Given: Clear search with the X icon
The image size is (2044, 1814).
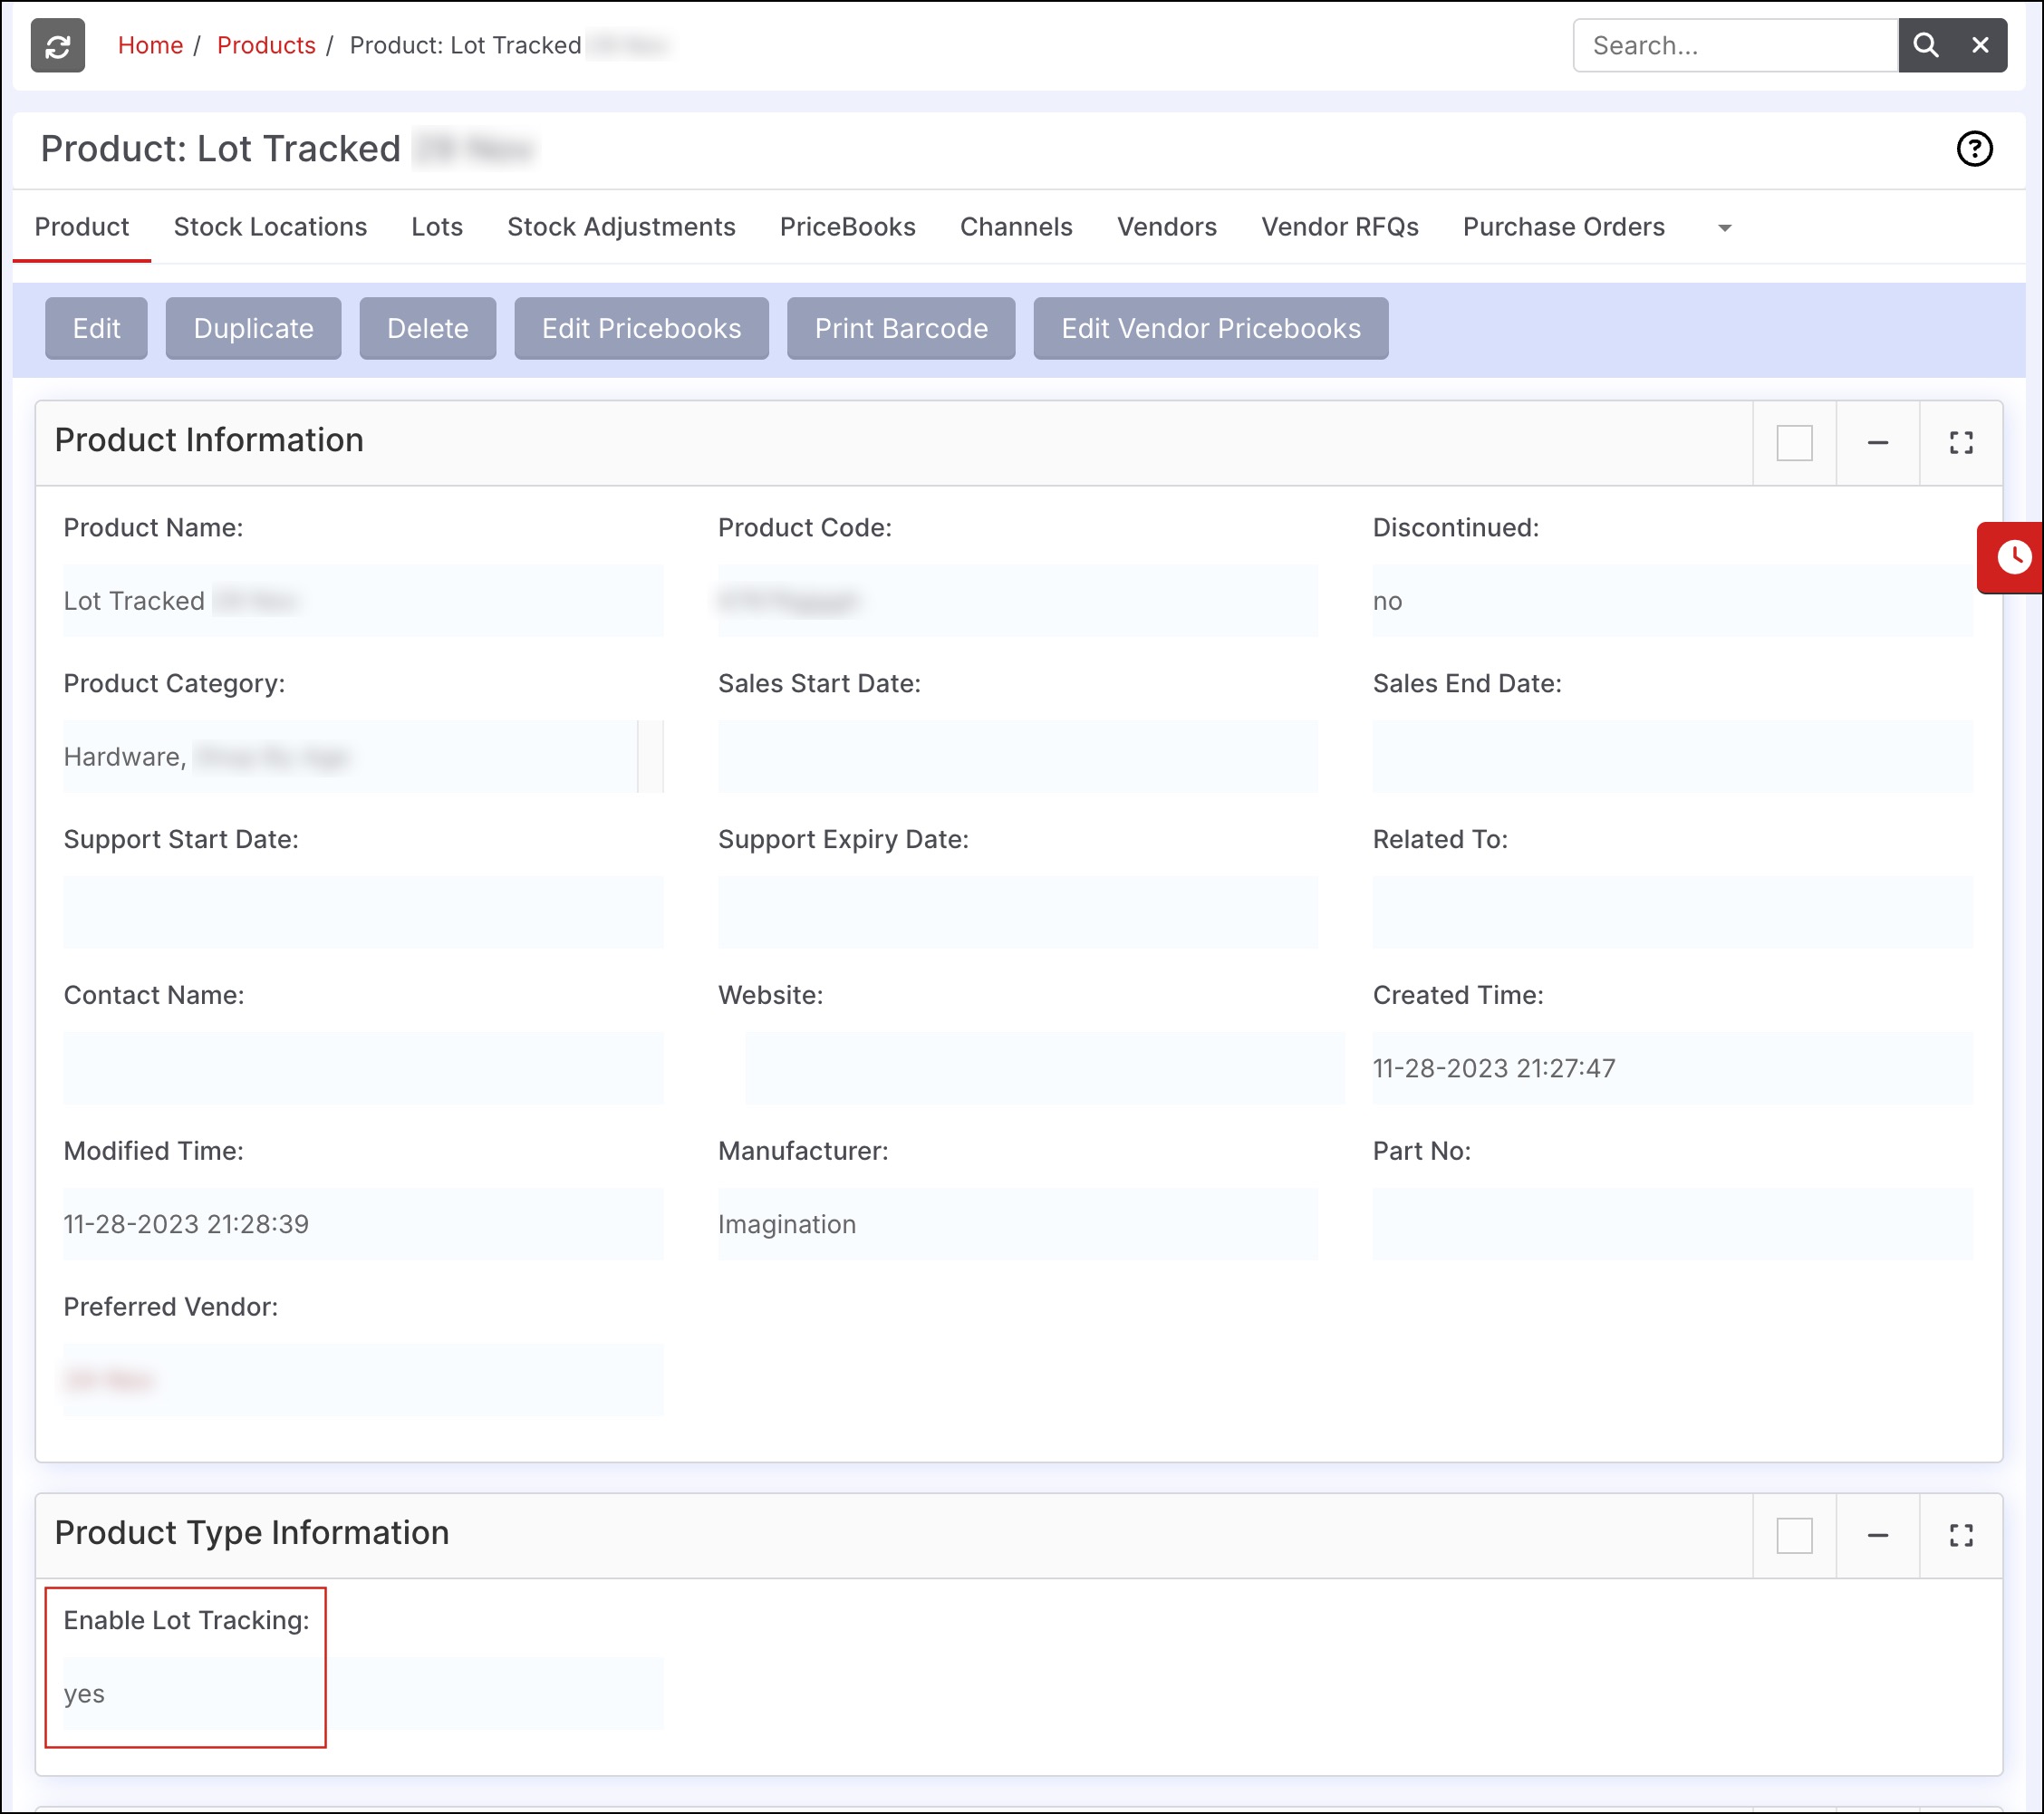Looking at the screenshot, I should [1980, 46].
